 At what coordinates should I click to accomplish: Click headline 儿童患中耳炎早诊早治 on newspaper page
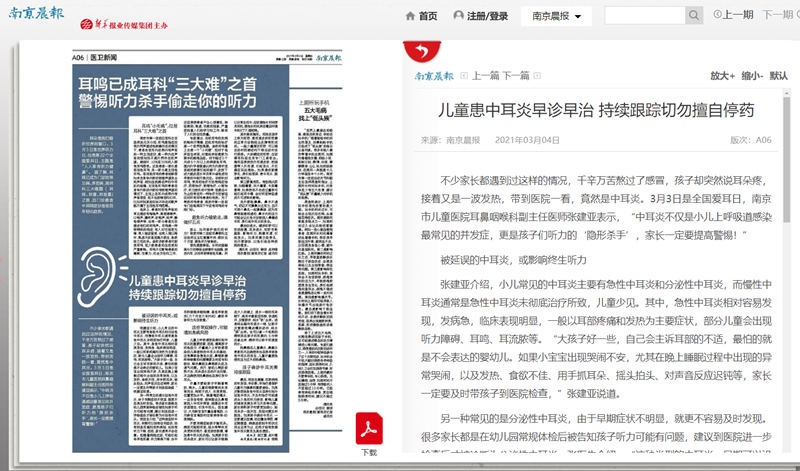187,287
